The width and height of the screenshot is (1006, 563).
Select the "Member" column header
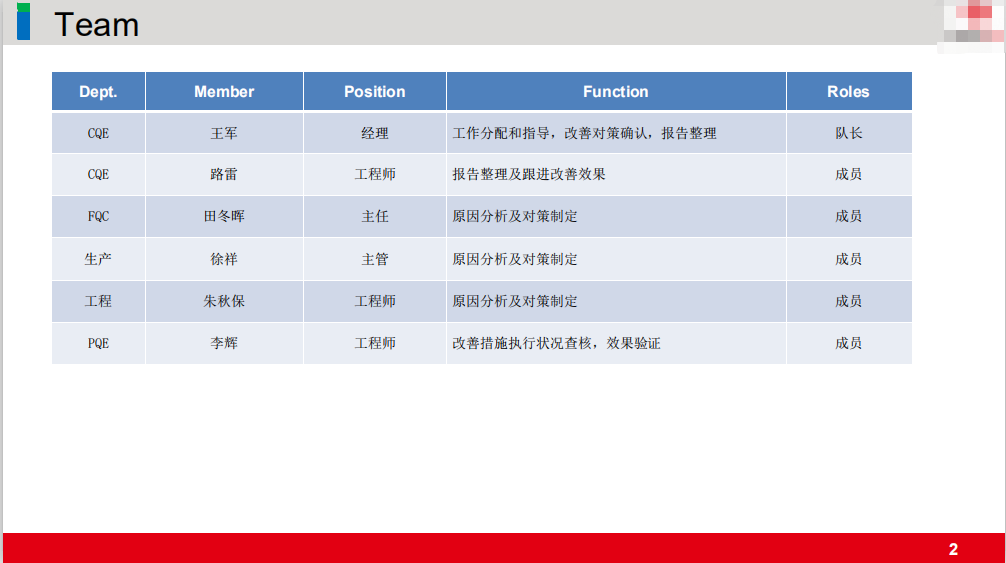(225, 92)
